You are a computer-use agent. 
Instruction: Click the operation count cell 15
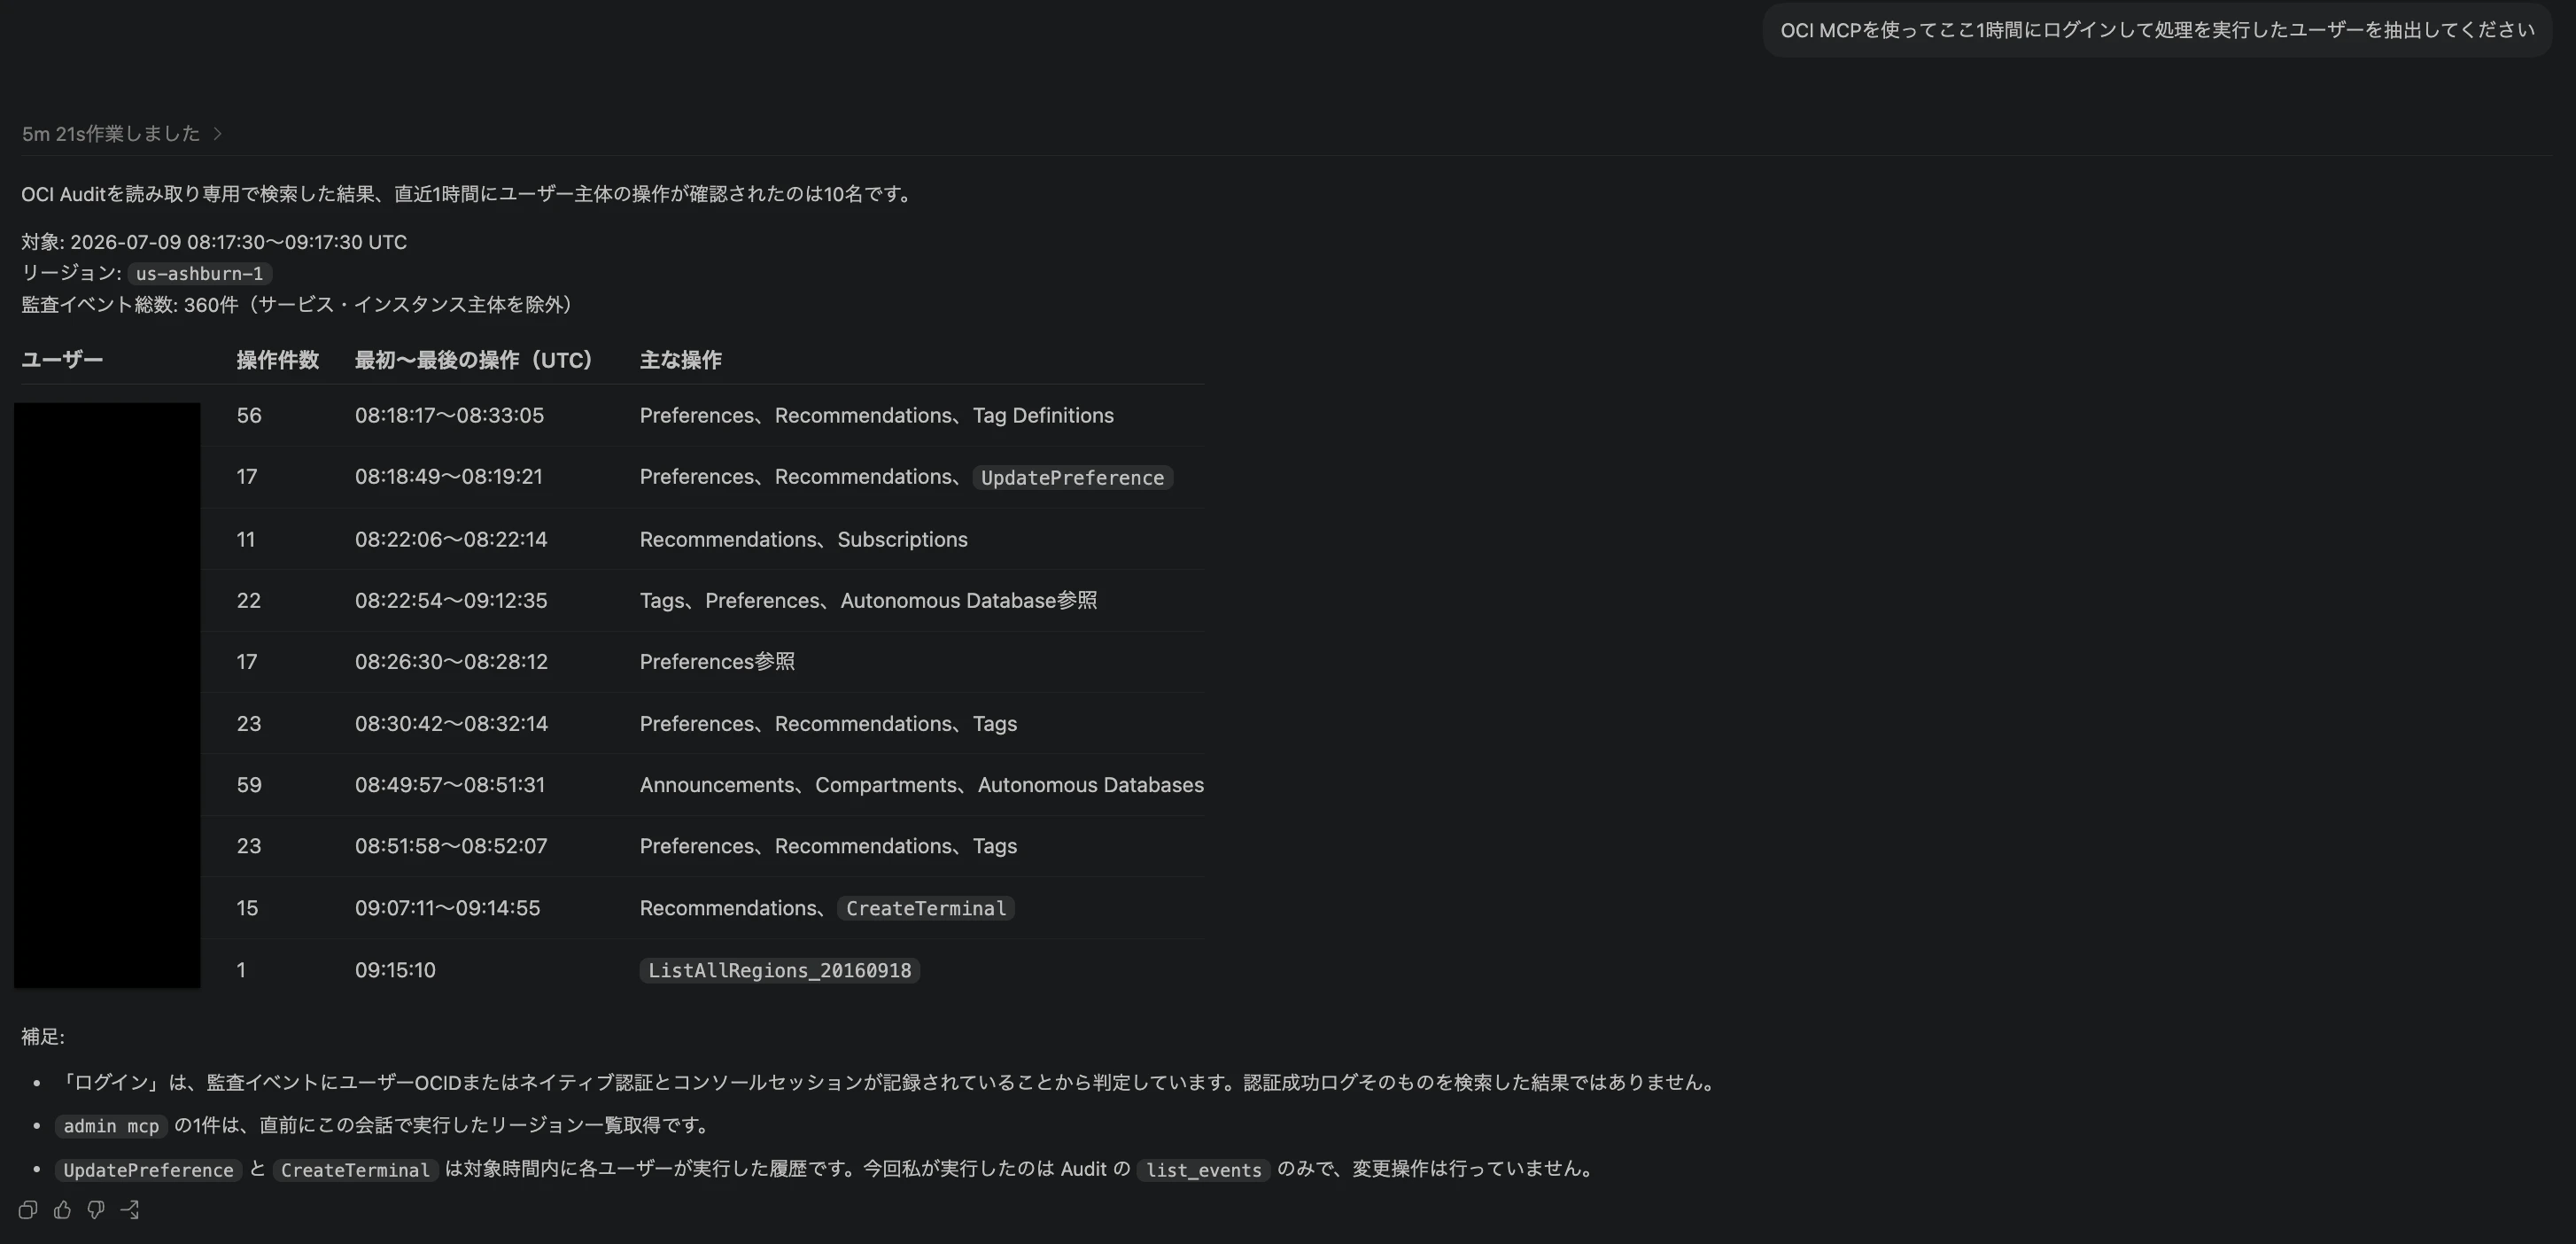(x=247, y=908)
